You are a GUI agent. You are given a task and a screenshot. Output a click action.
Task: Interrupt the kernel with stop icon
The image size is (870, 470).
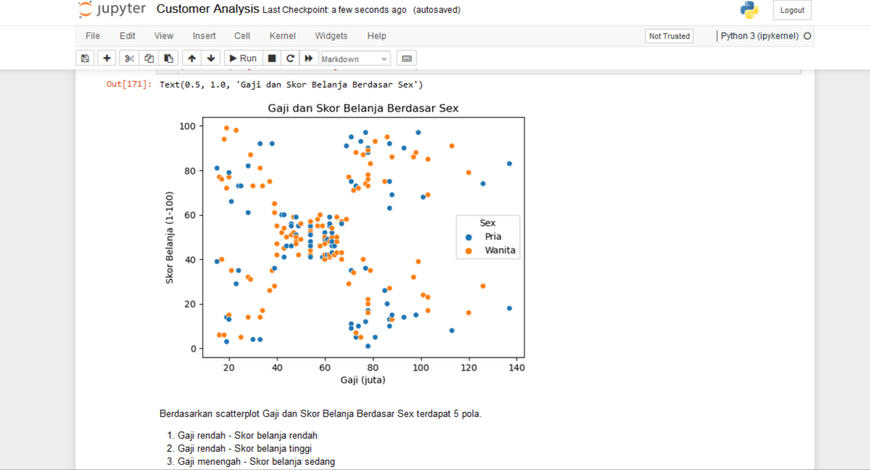point(271,59)
